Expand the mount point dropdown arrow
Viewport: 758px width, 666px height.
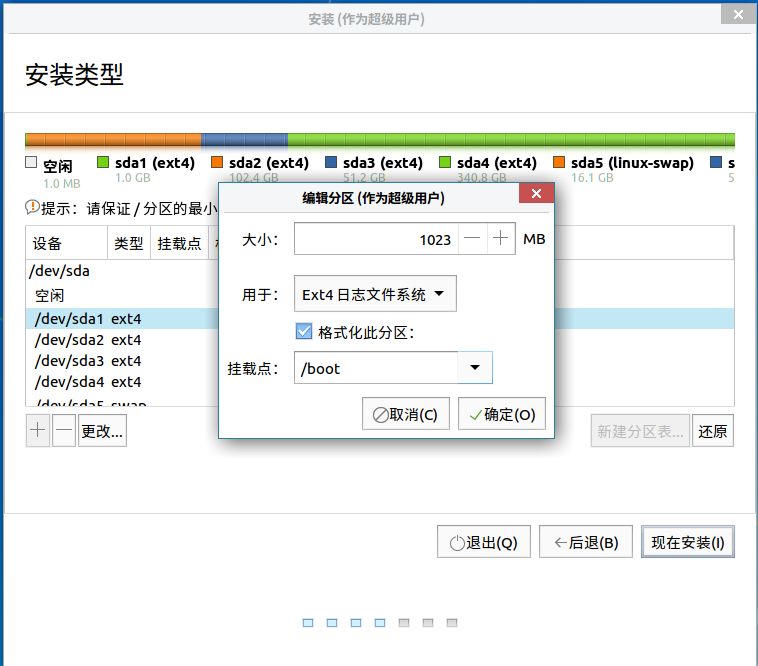(x=475, y=368)
